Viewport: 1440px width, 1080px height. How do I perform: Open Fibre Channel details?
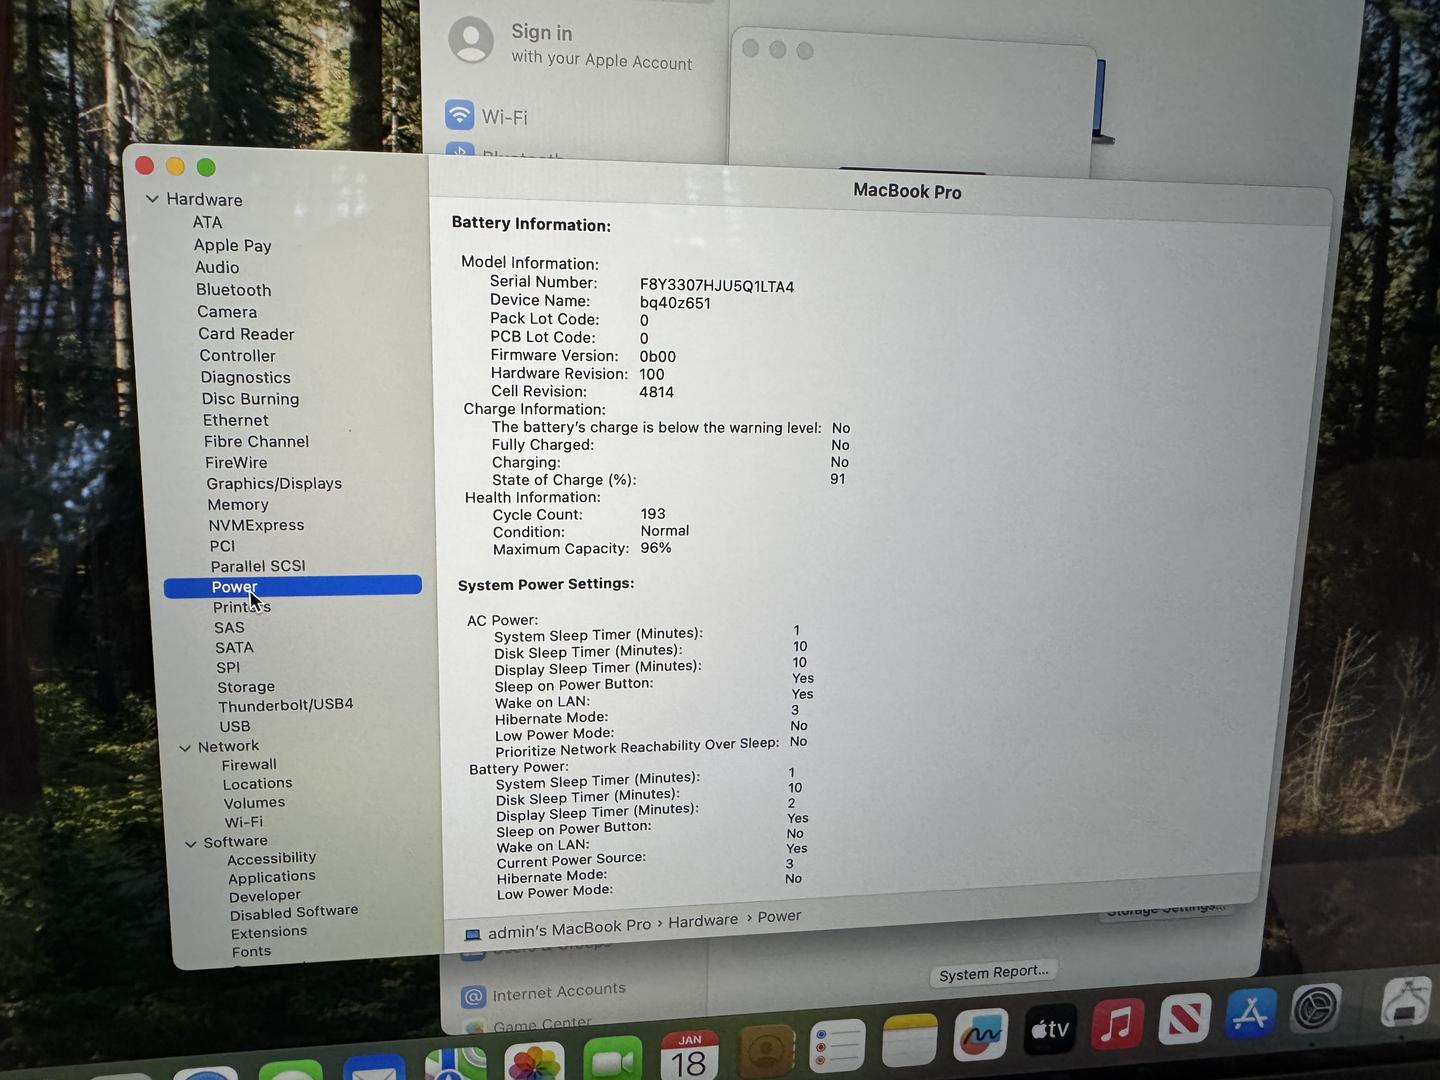tap(257, 441)
